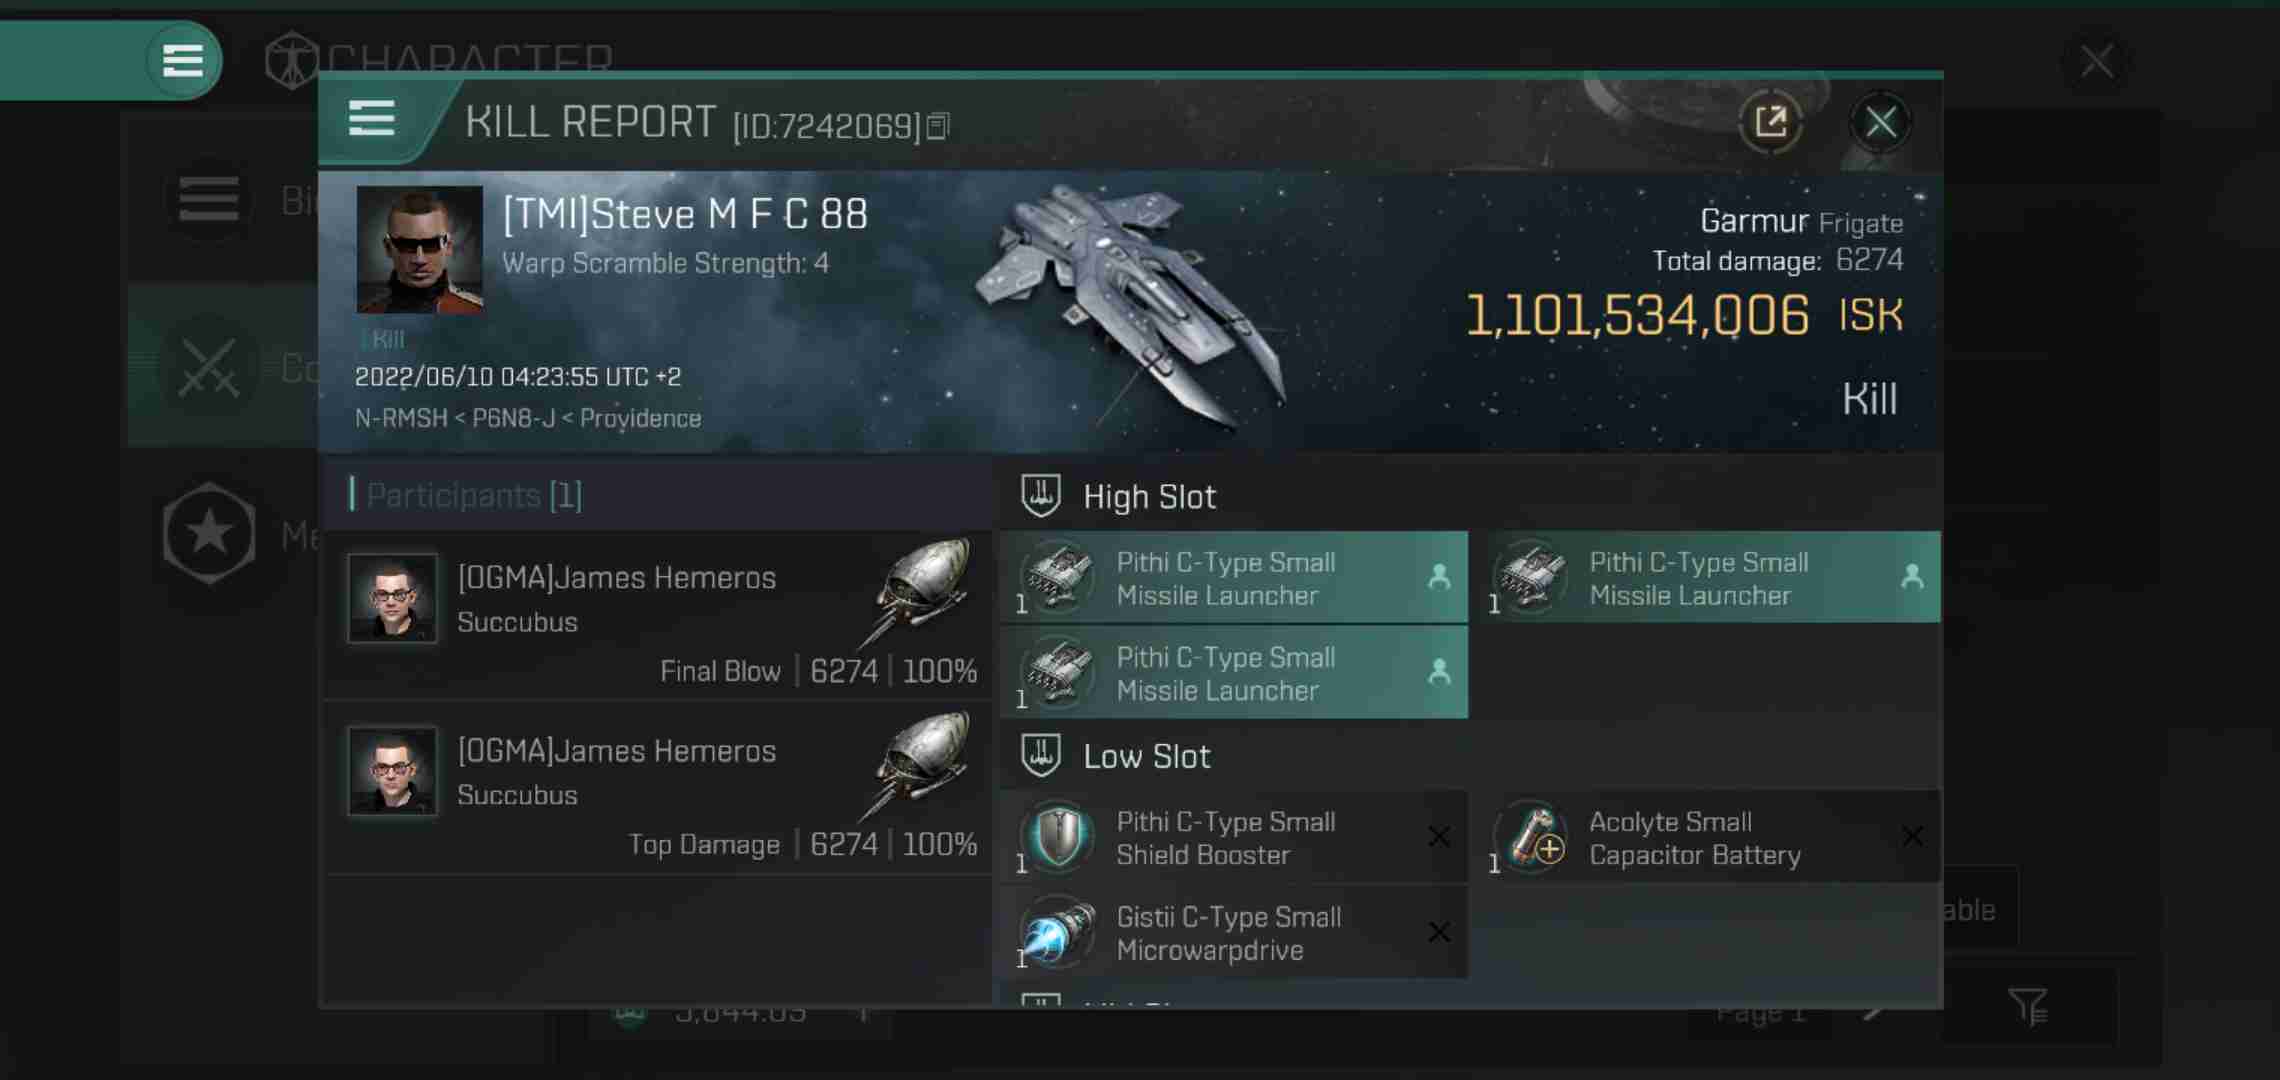Click the close Kill Report window button

click(x=1880, y=121)
